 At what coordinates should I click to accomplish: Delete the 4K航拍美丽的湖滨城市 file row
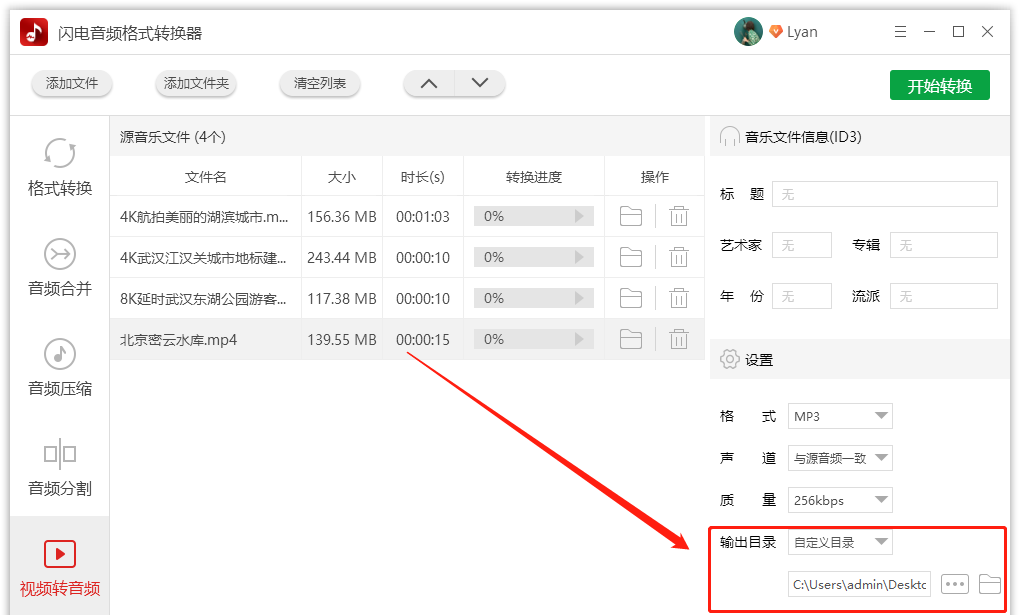point(678,216)
